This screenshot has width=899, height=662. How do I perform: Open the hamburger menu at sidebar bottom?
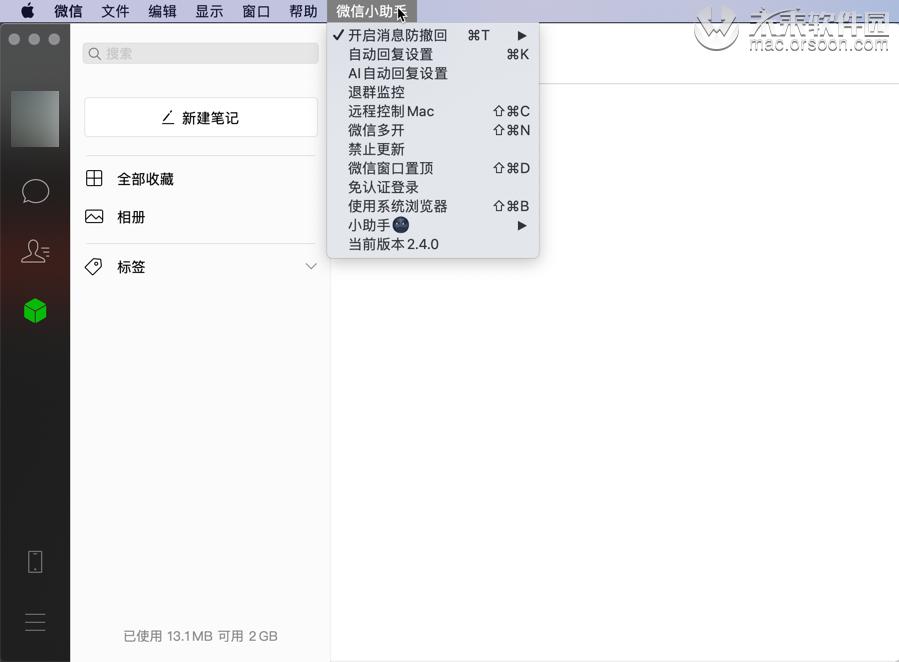pos(35,622)
